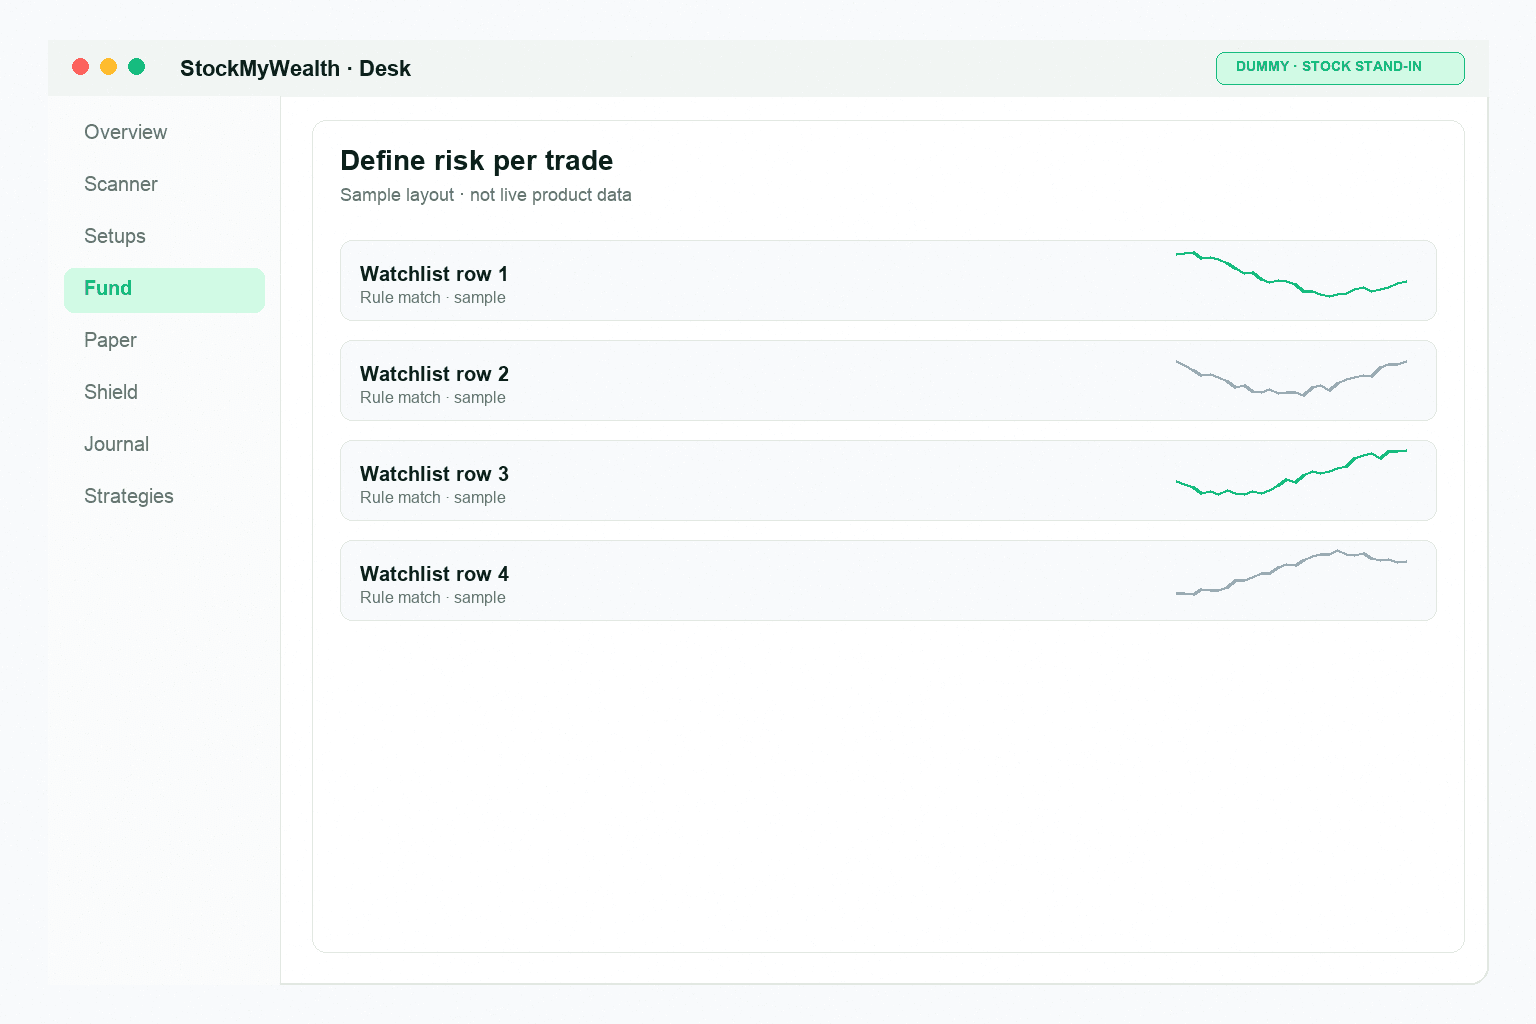This screenshot has height=1024, width=1536.
Task: Click the Dummy · Stock Stand-In badge
Action: click(x=1340, y=68)
